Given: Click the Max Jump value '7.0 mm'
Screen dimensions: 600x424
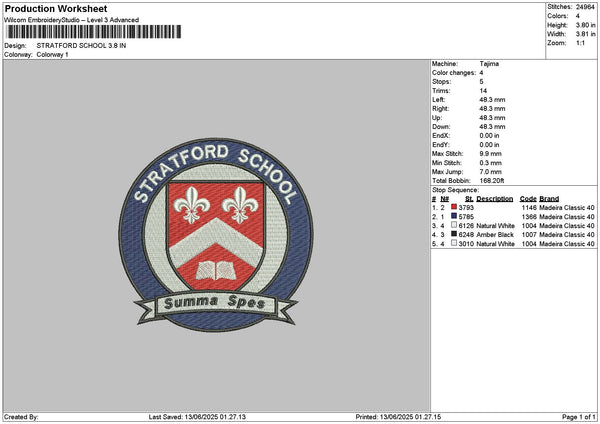Looking at the screenshot, I should (490, 172).
